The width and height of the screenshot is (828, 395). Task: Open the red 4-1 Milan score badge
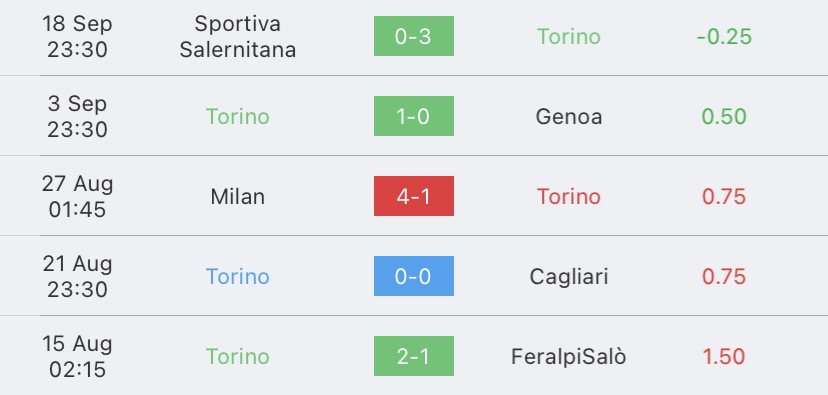click(413, 196)
